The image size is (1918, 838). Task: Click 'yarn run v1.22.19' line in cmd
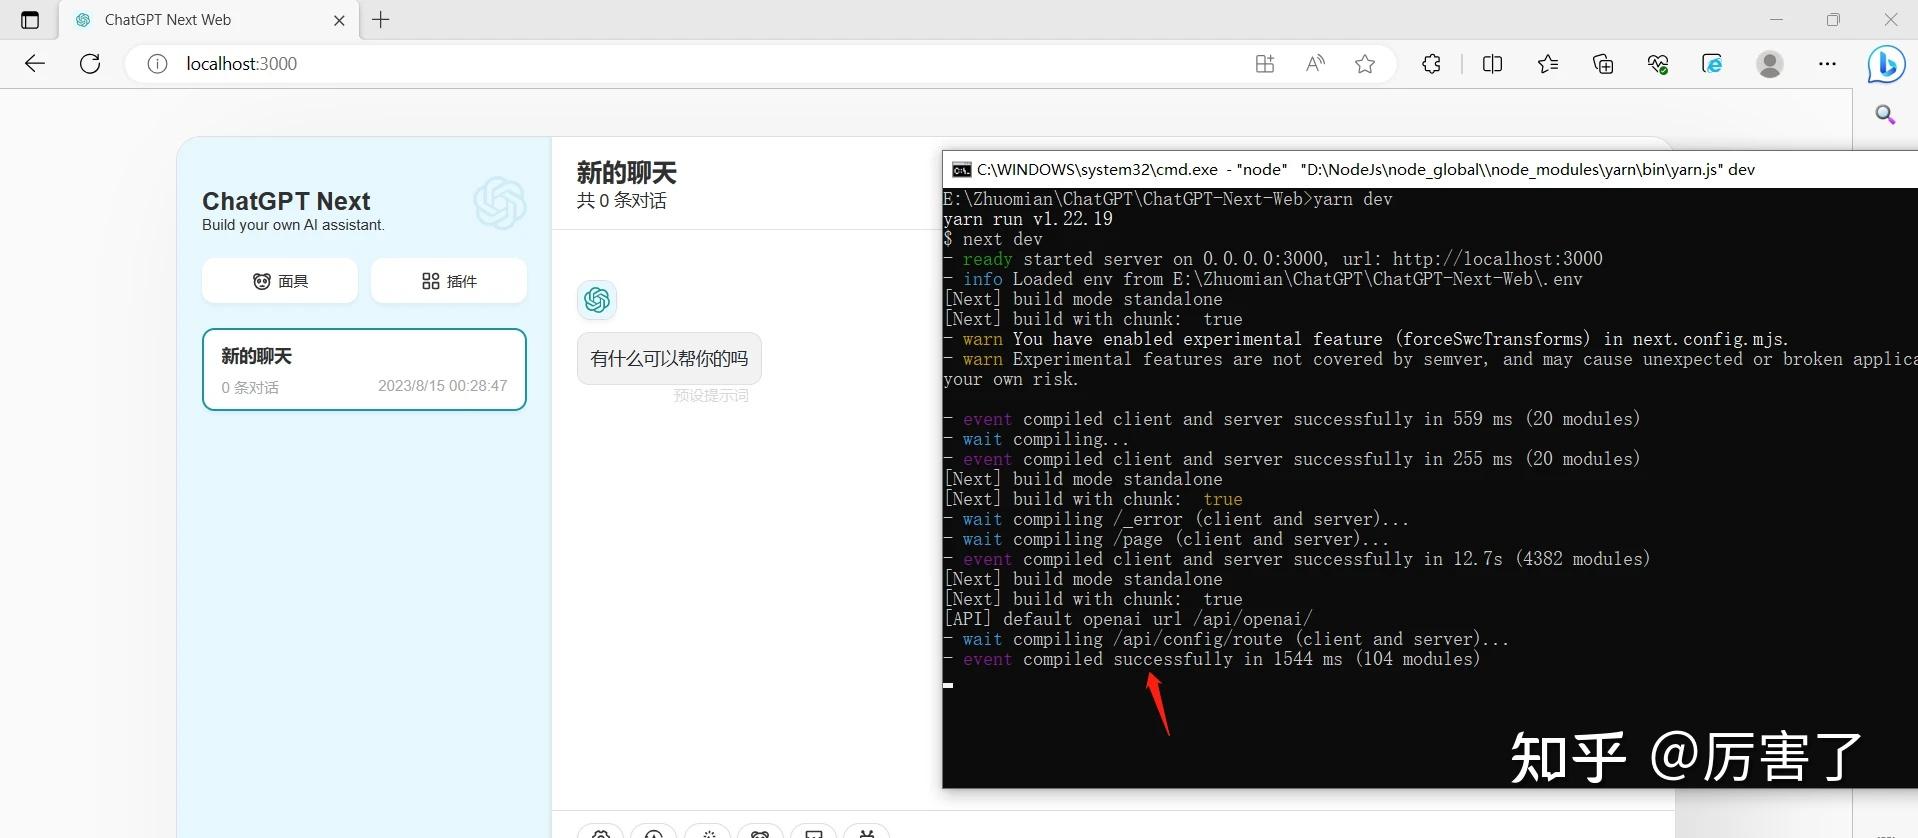tap(1028, 219)
